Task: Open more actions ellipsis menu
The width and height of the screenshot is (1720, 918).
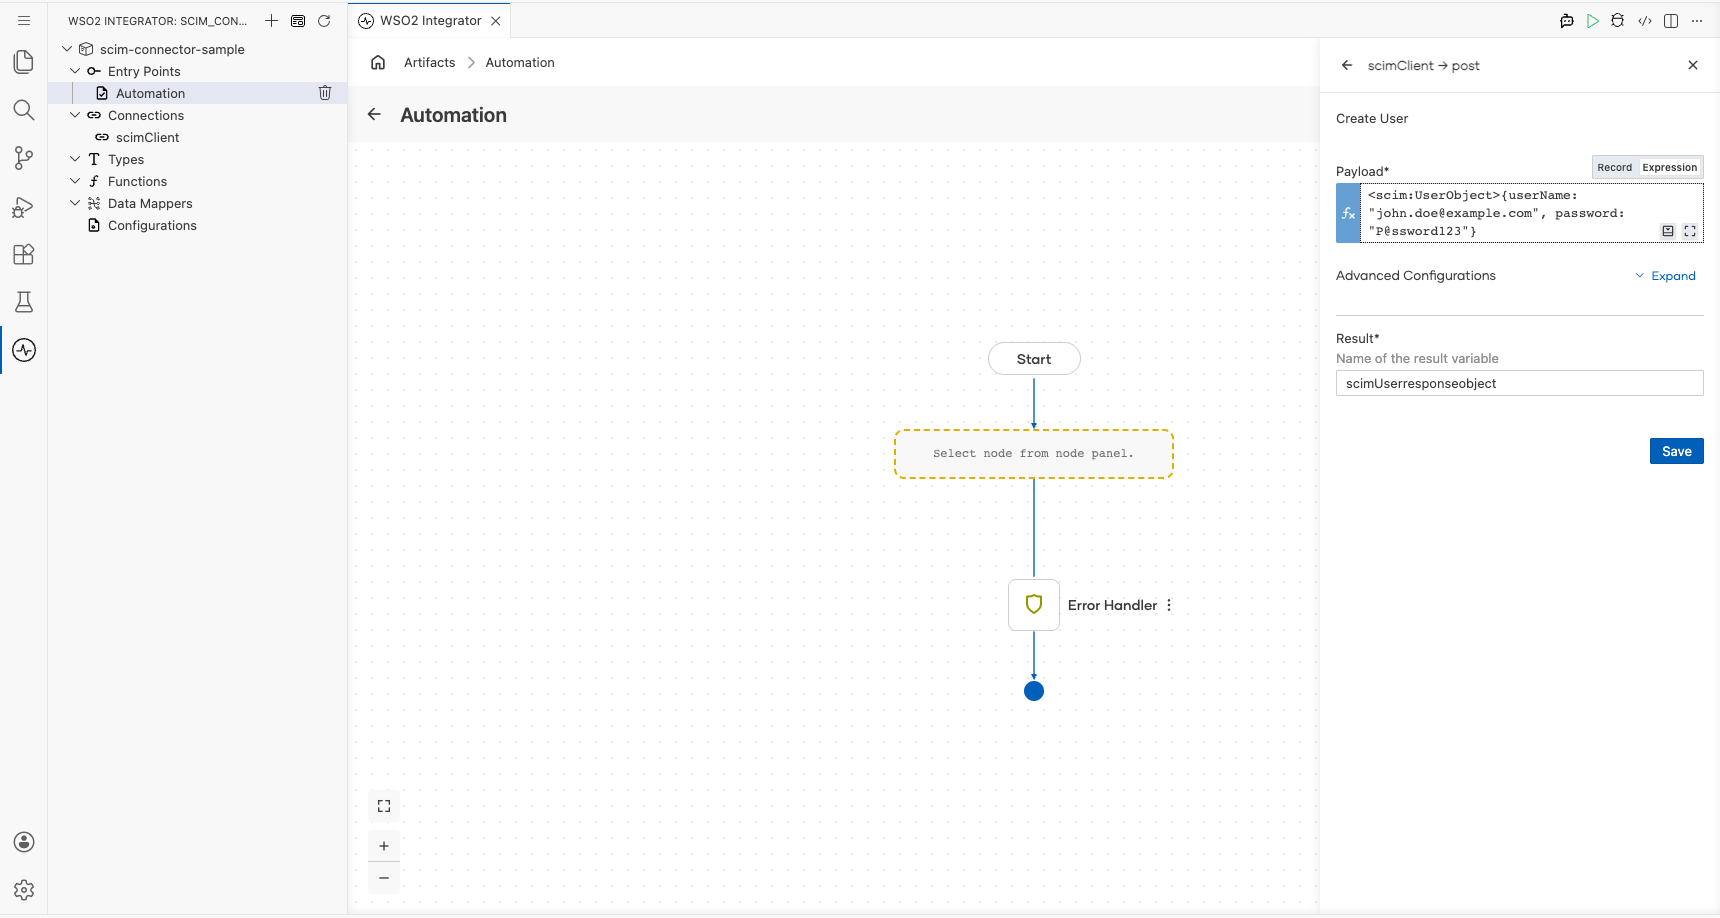Action: [1697, 21]
